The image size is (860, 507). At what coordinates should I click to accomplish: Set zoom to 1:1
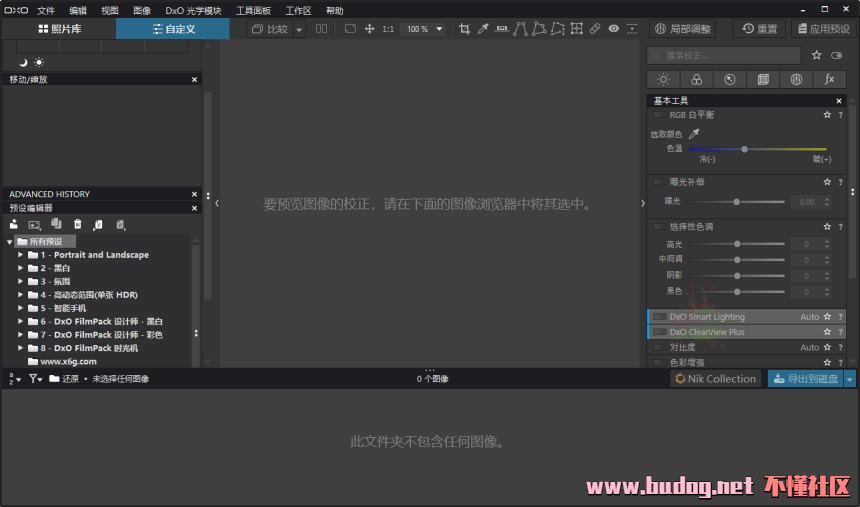tap(388, 29)
